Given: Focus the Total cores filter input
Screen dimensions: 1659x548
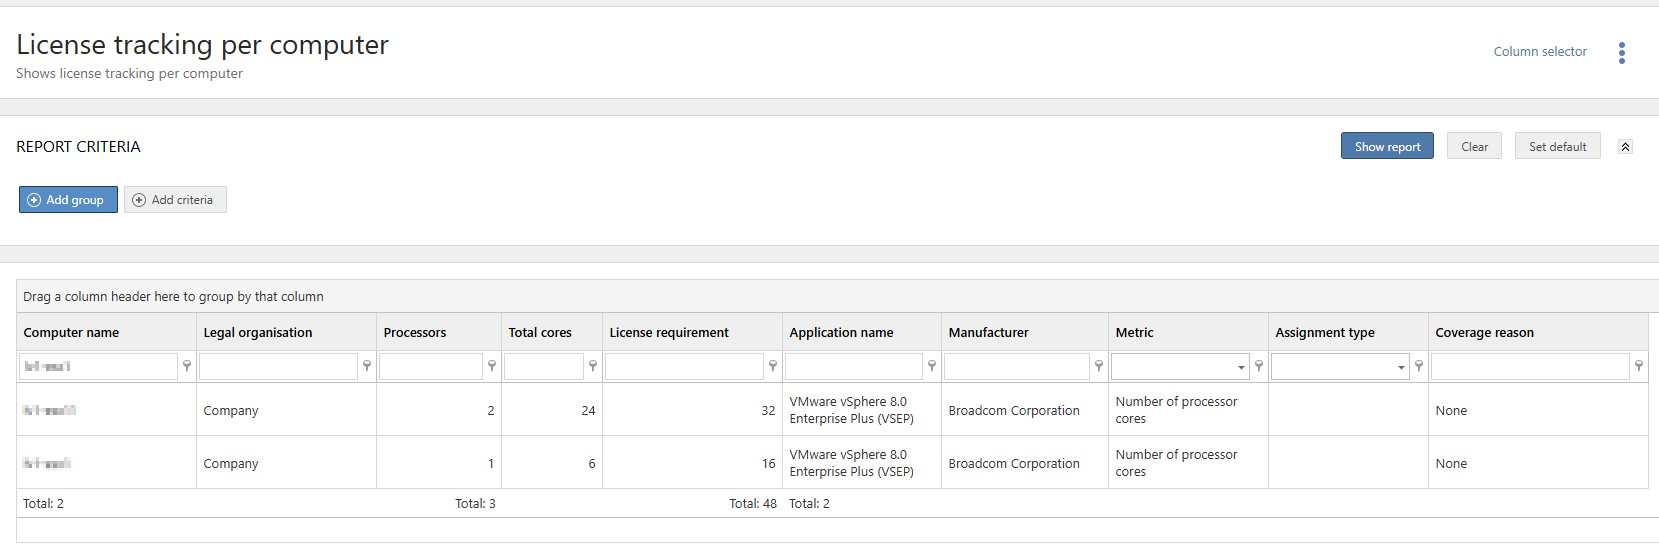Looking at the screenshot, I should click(544, 367).
